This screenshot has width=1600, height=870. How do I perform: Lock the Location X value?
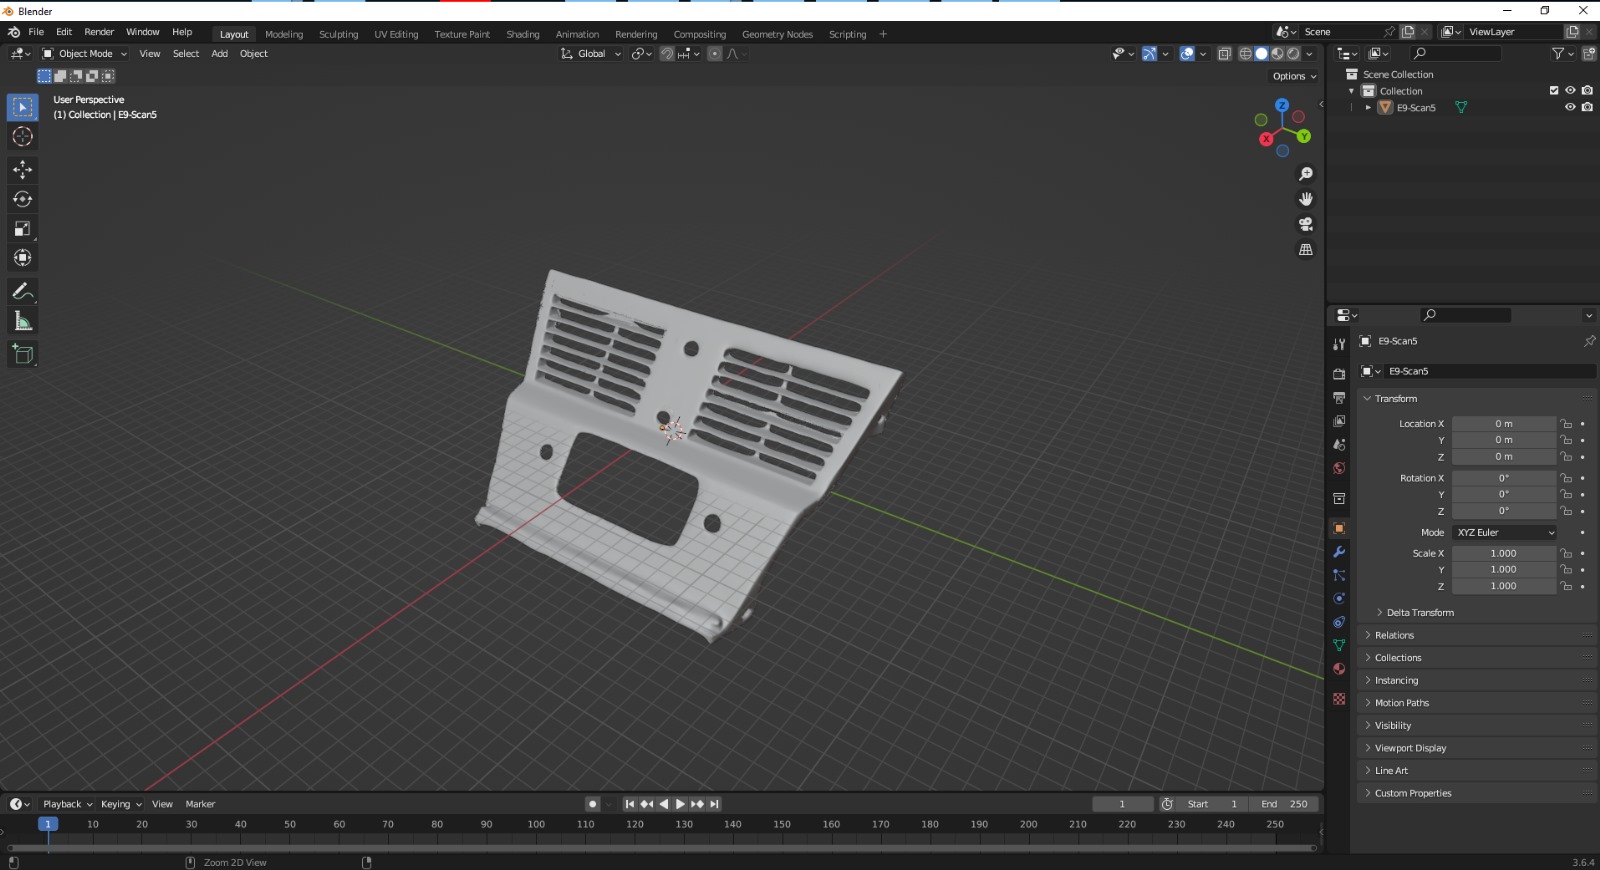click(1566, 424)
